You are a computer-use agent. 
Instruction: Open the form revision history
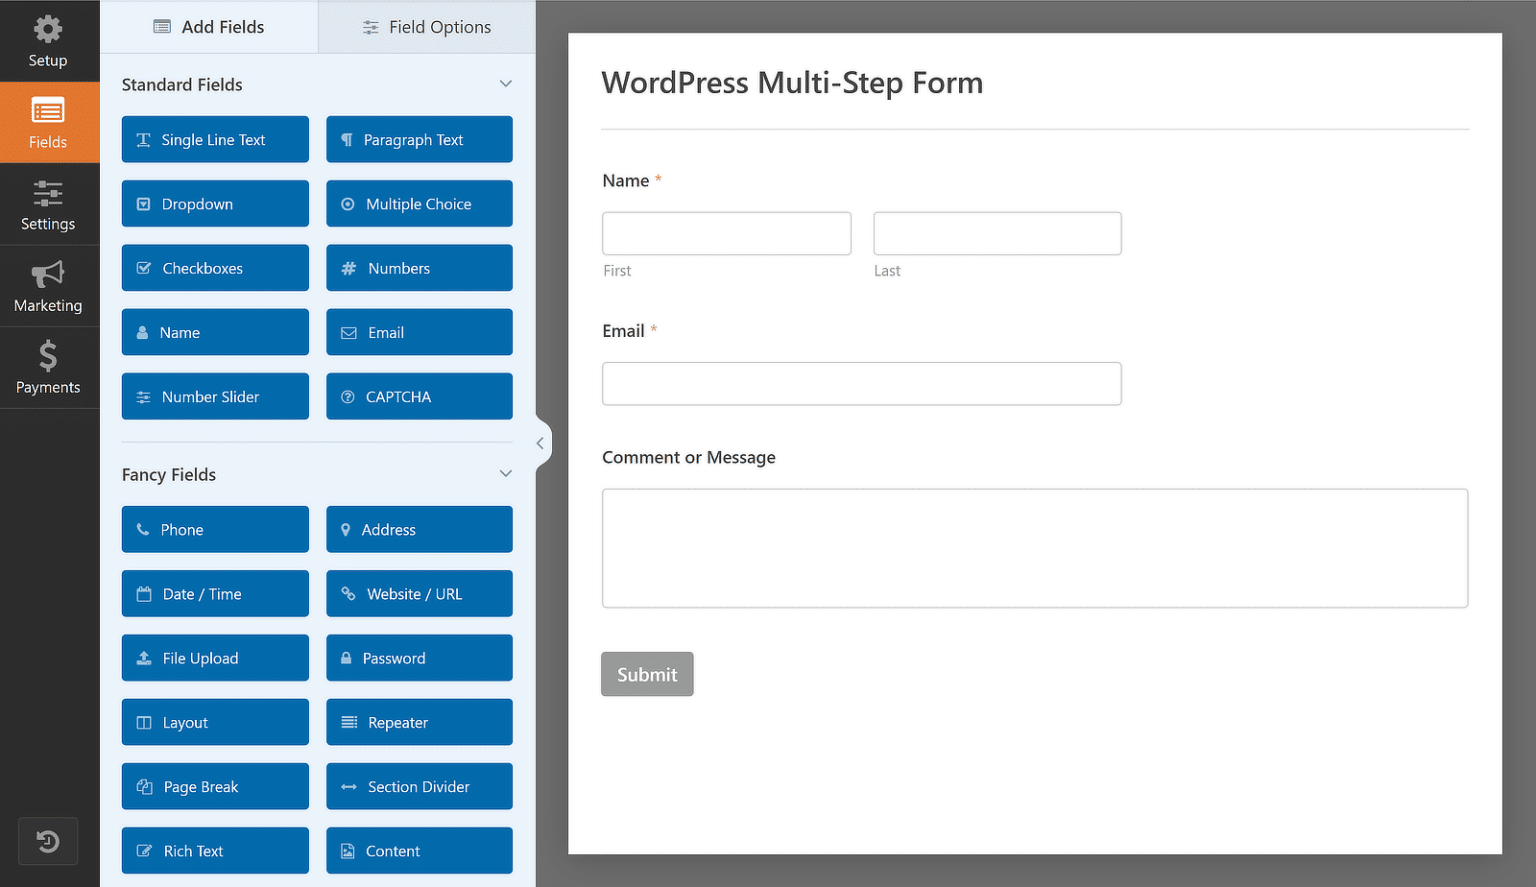(47, 841)
